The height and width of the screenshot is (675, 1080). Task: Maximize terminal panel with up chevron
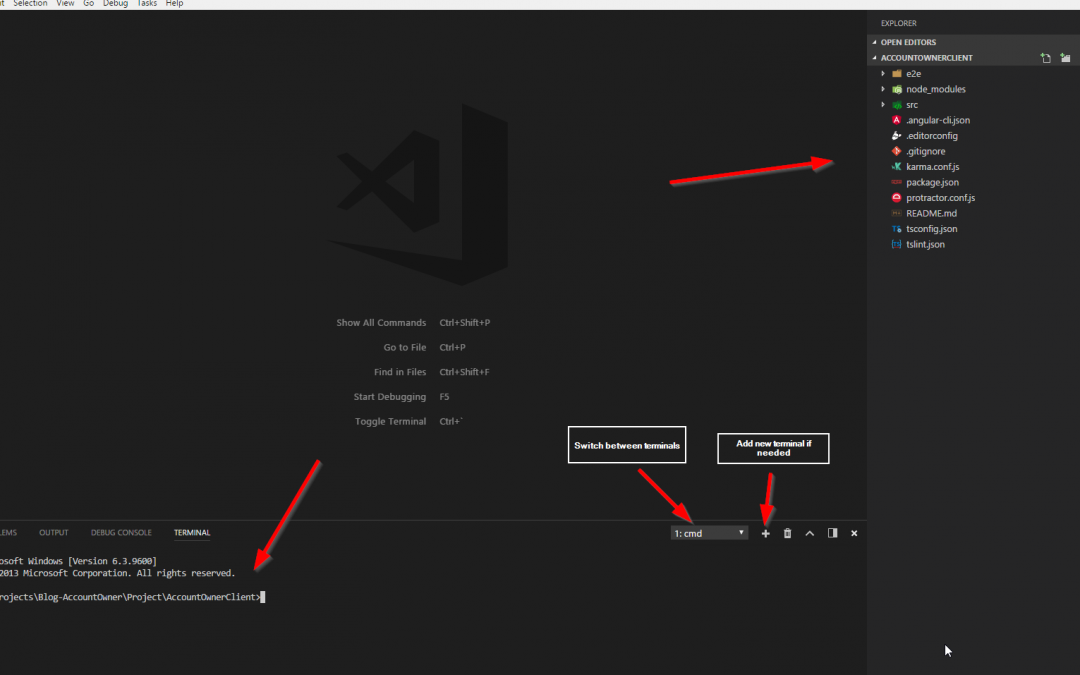810,534
